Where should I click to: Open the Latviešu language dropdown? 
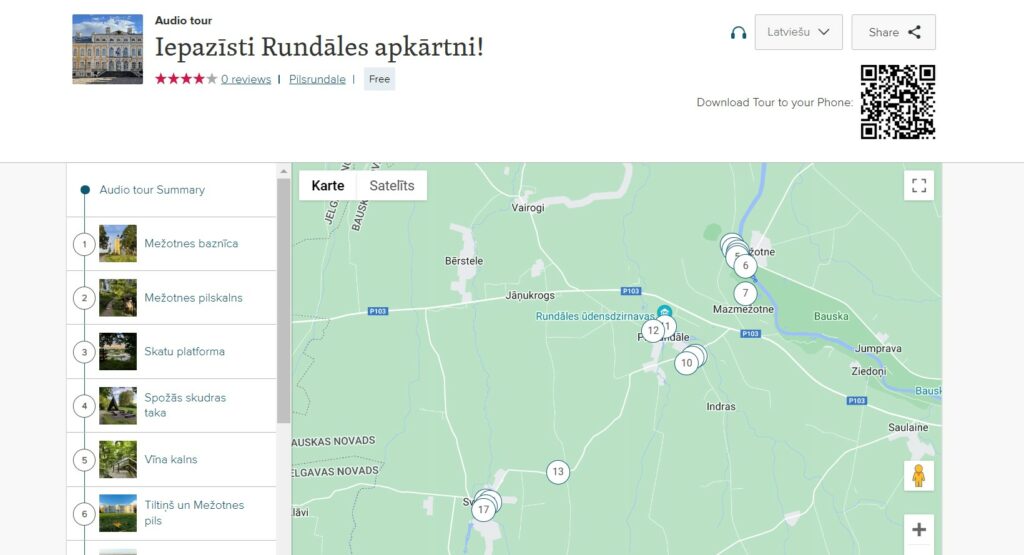coord(798,32)
